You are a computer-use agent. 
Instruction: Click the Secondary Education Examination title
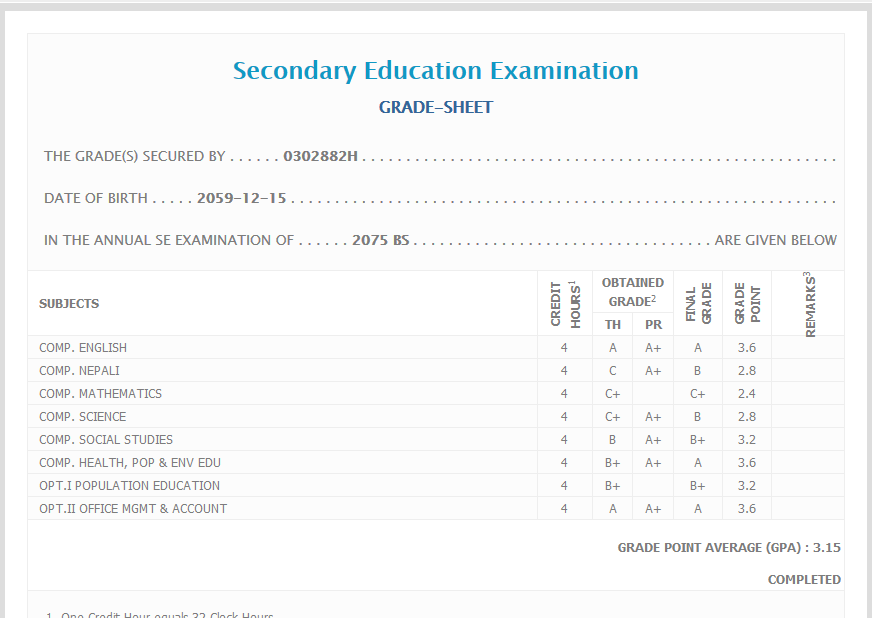coord(435,71)
